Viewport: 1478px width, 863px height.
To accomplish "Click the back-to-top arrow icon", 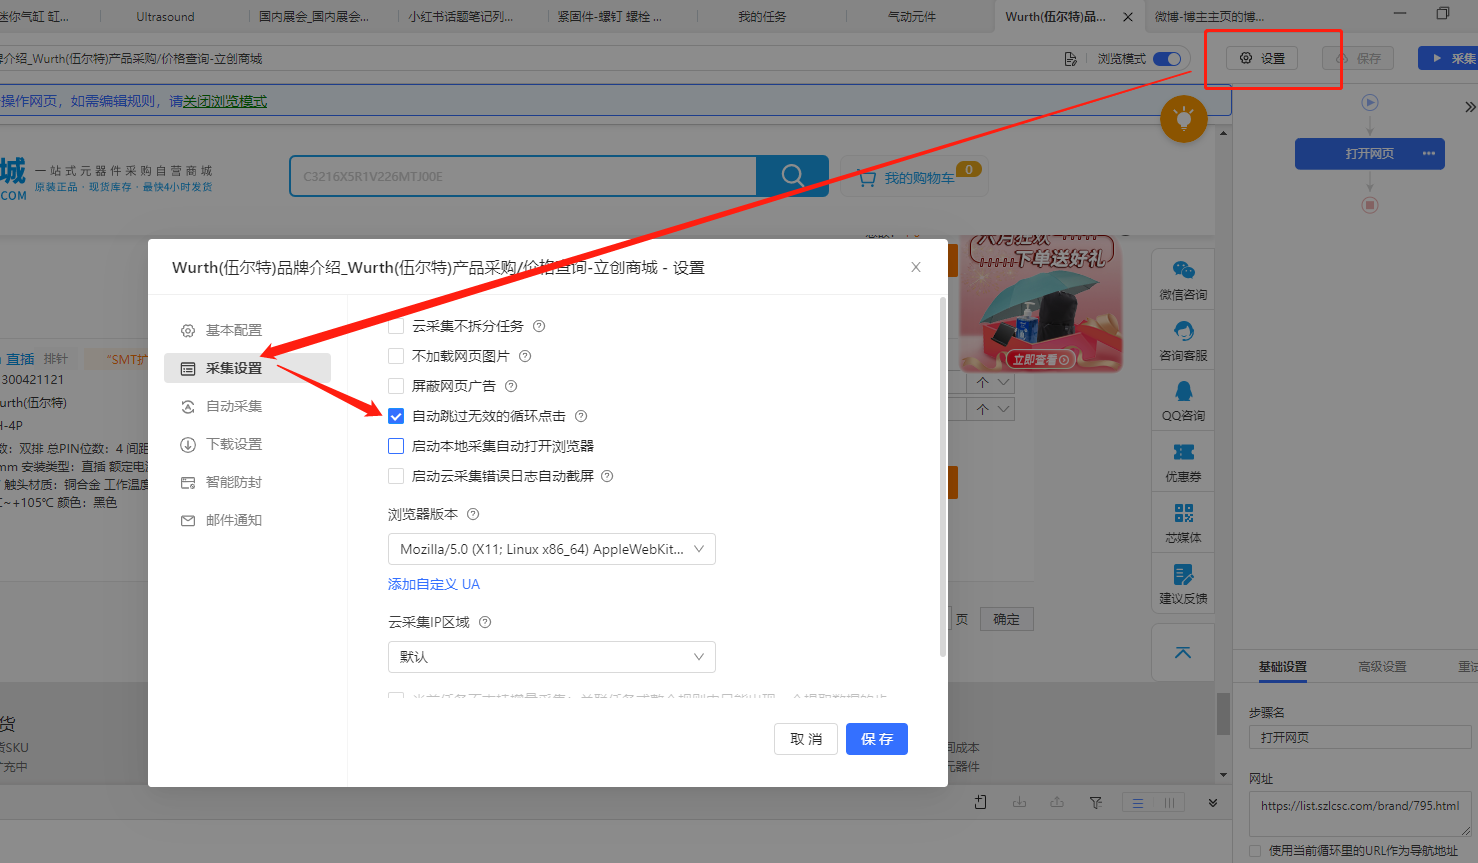I will 1183,653.
